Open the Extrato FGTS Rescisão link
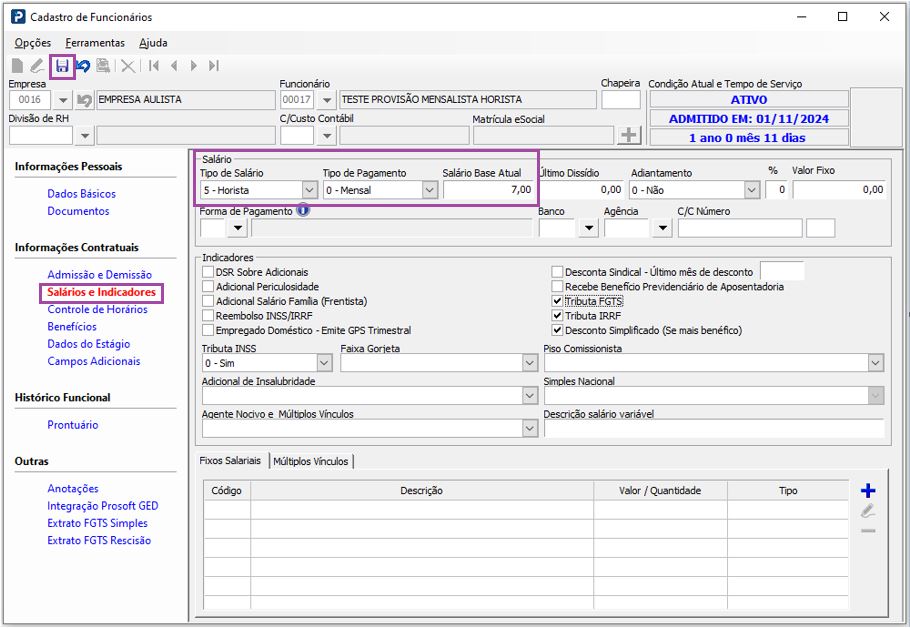 pos(99,540)
